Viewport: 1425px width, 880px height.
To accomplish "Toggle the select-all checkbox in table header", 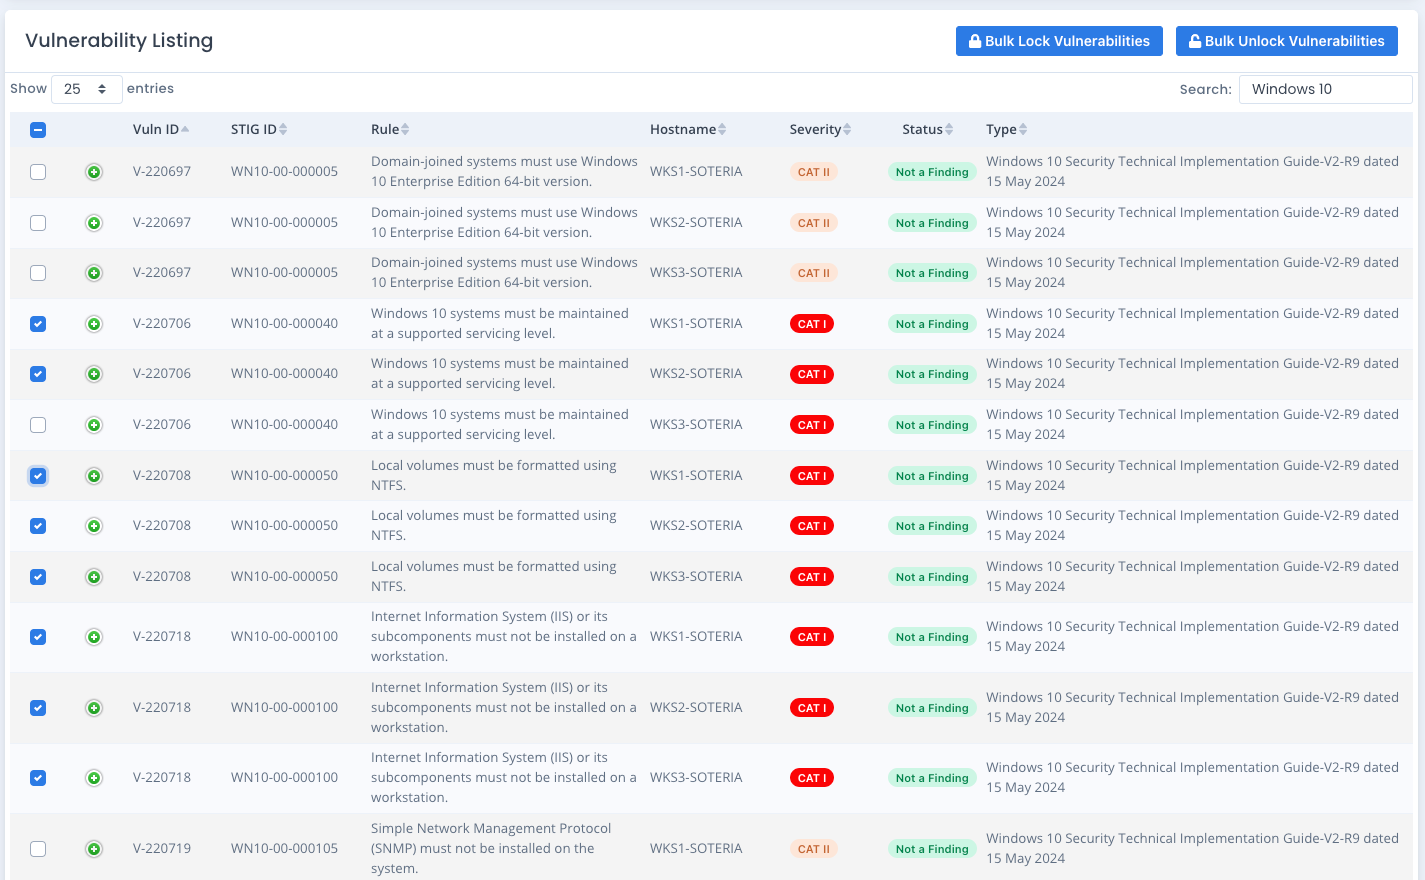I will click(x=38, y=130).
